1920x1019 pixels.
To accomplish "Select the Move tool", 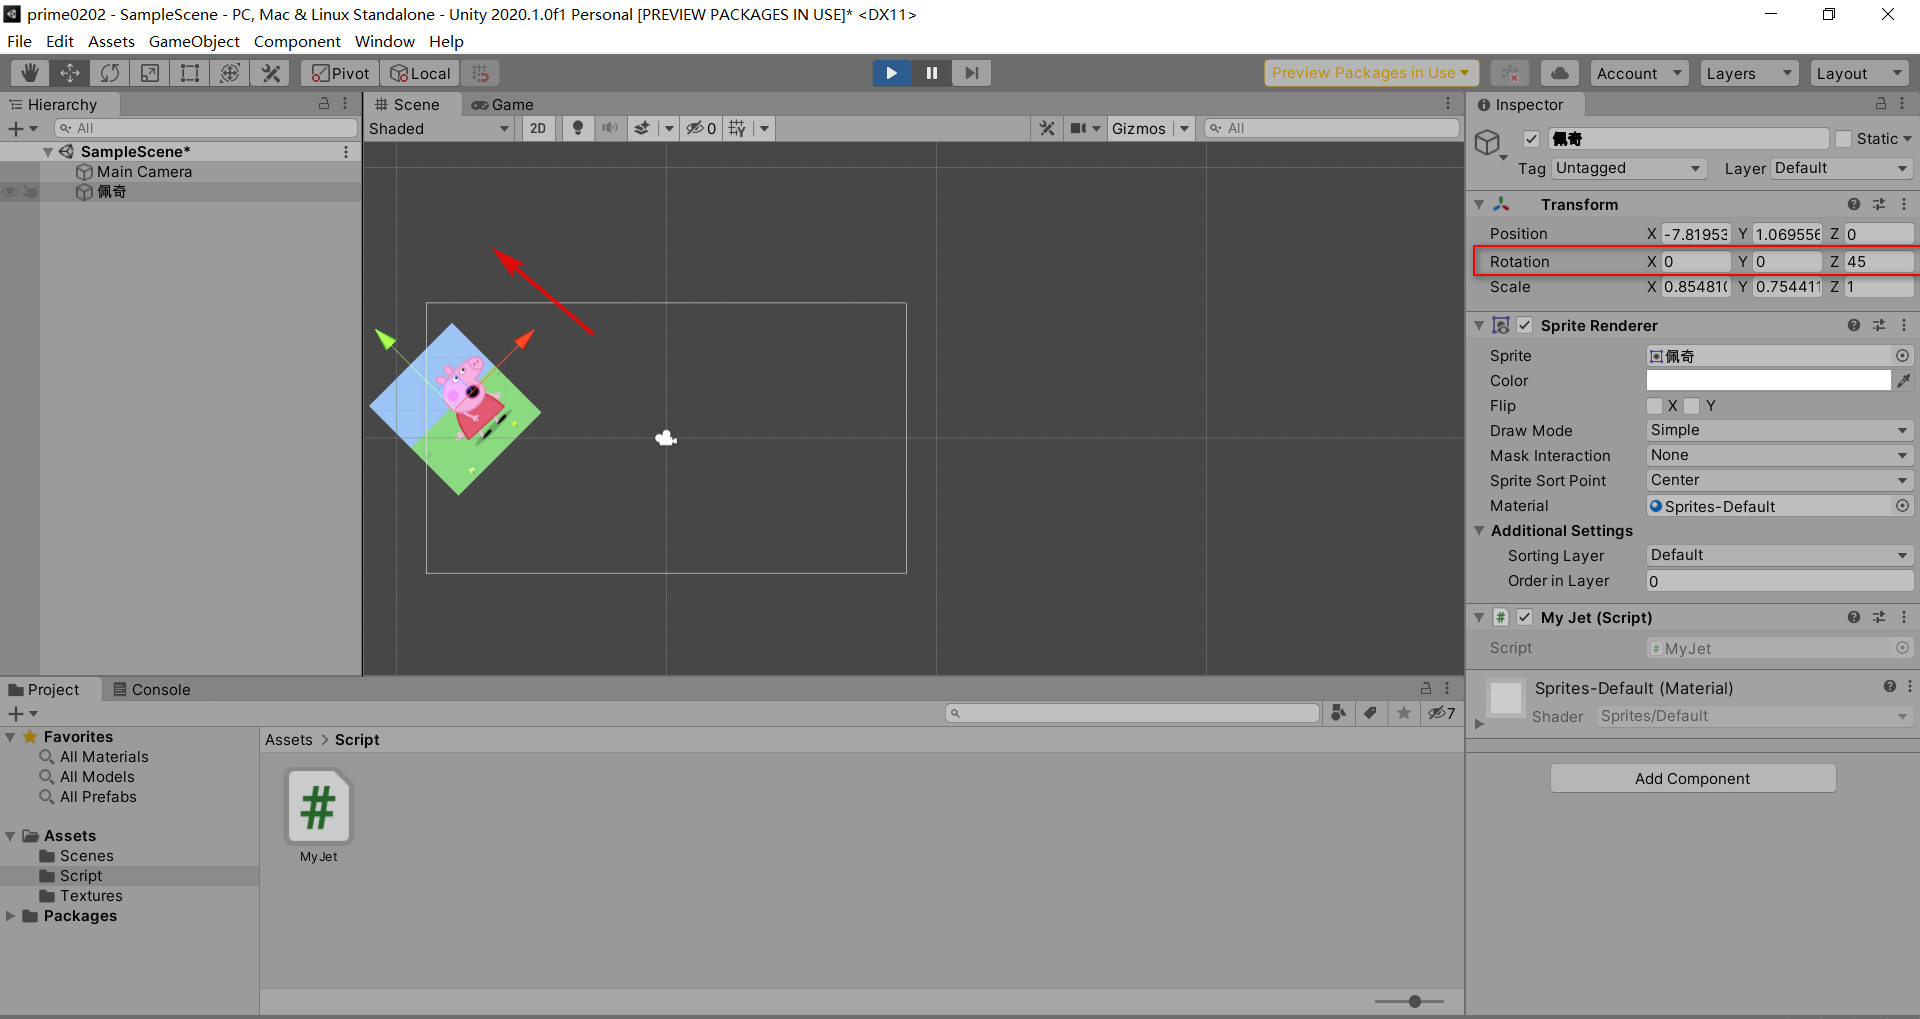I will click(70, 73).
